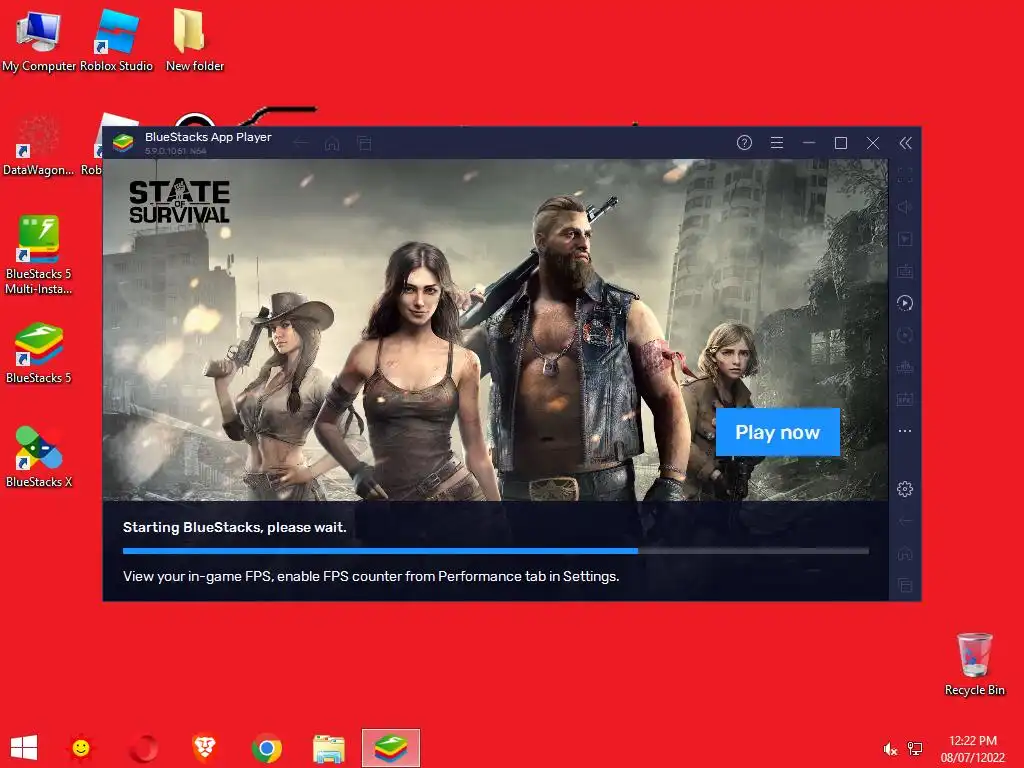
Task: Click the title bar recent apps icon
Action: click(x=364, y=143)
